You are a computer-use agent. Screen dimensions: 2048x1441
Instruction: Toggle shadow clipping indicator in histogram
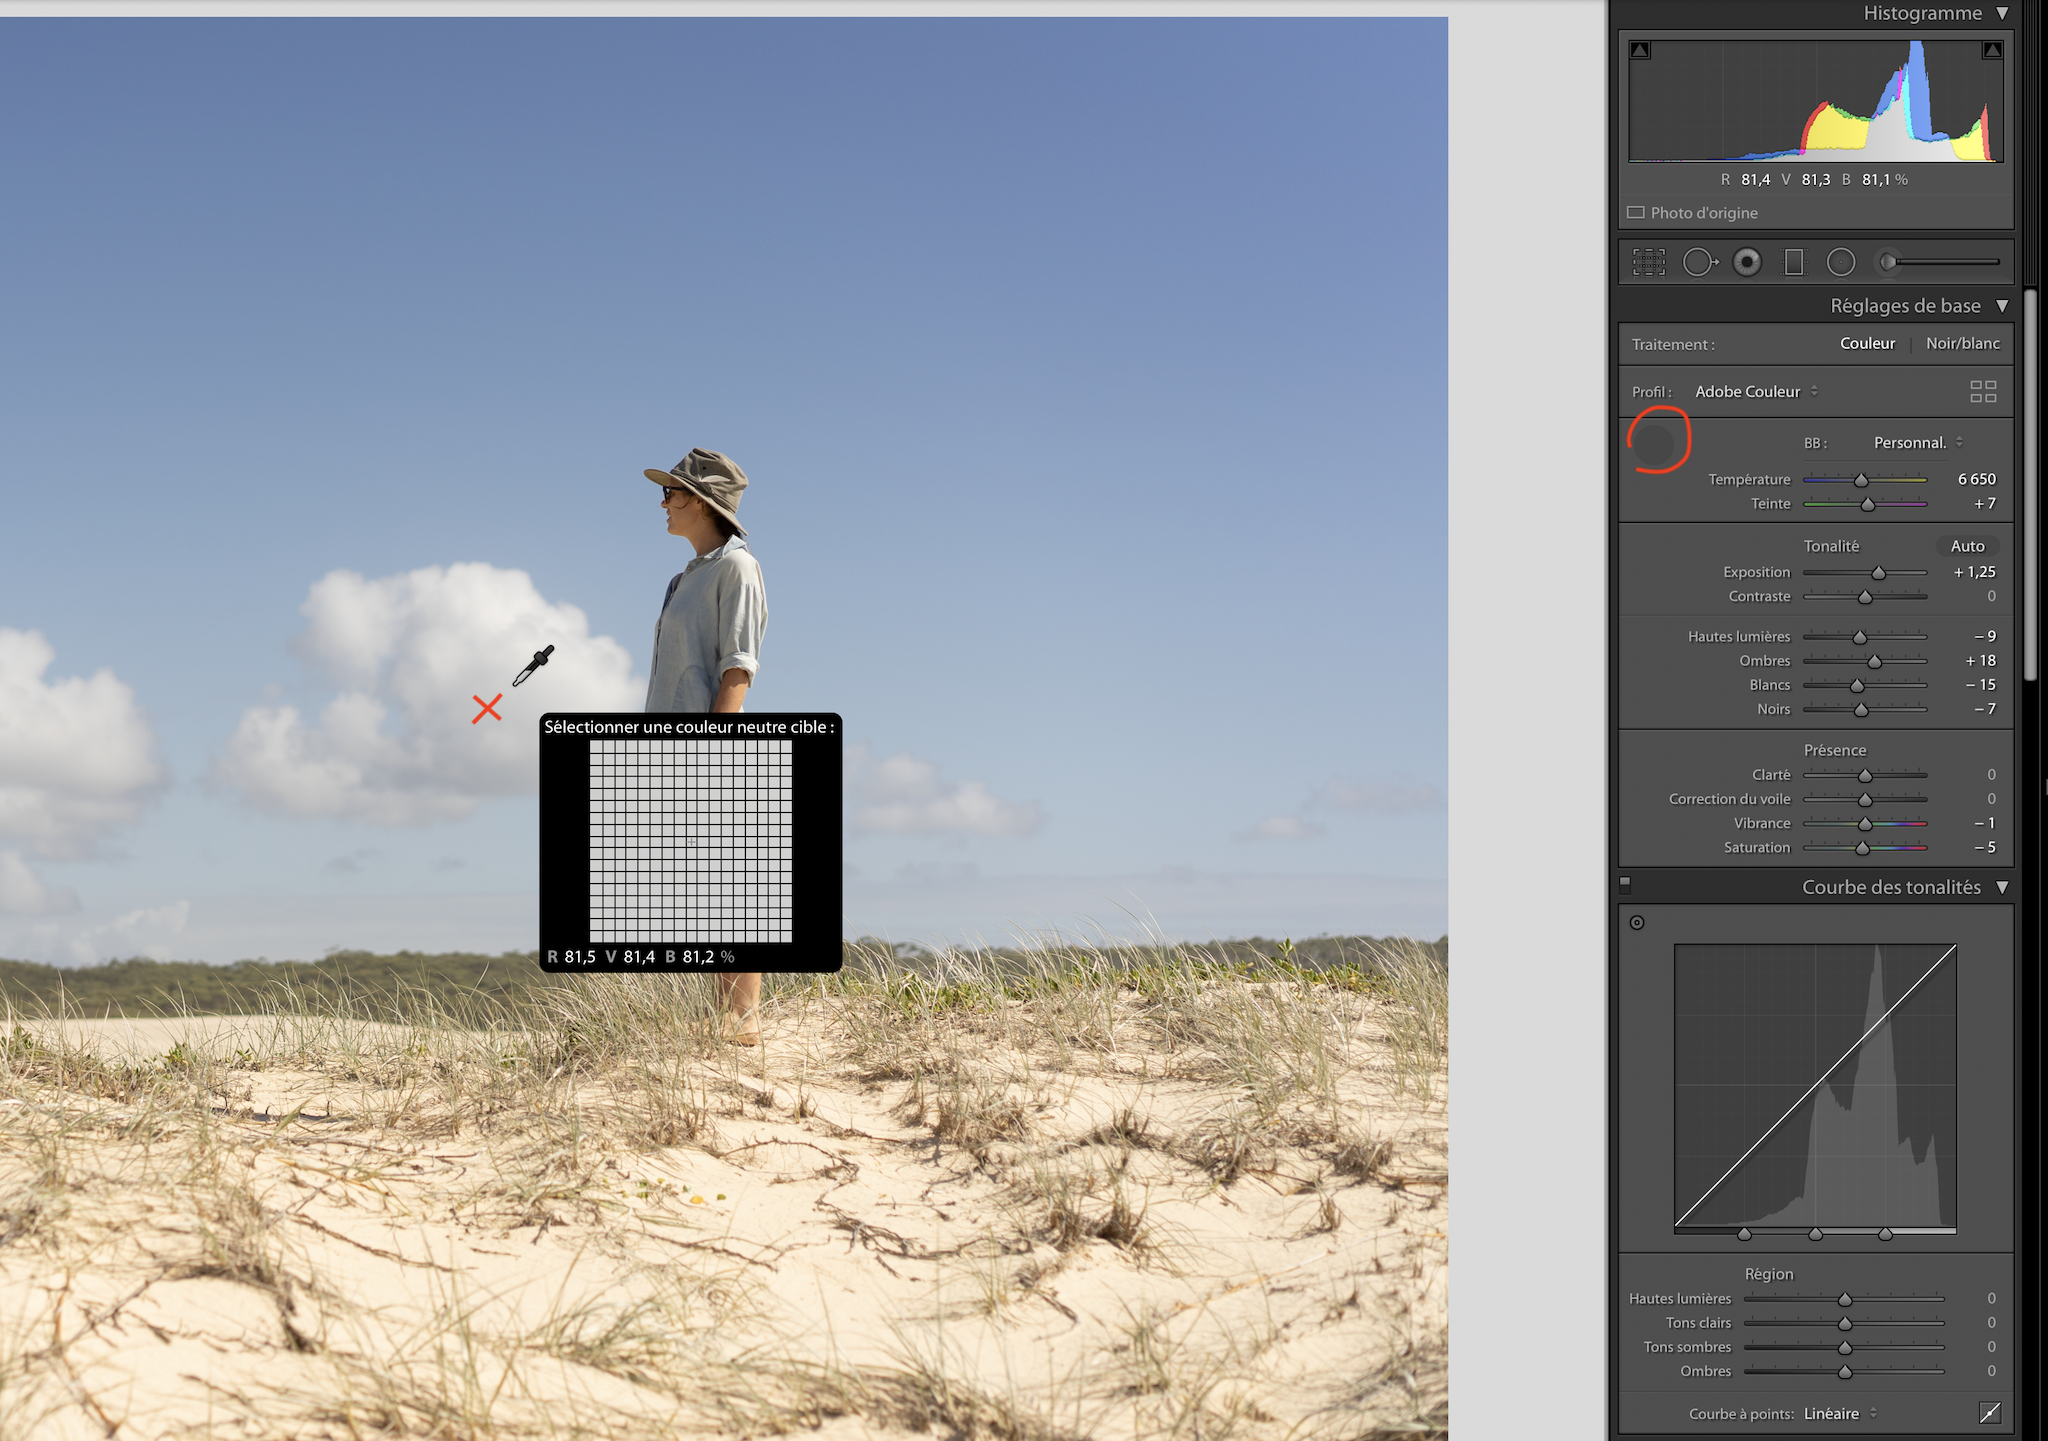pos(1640,50)
